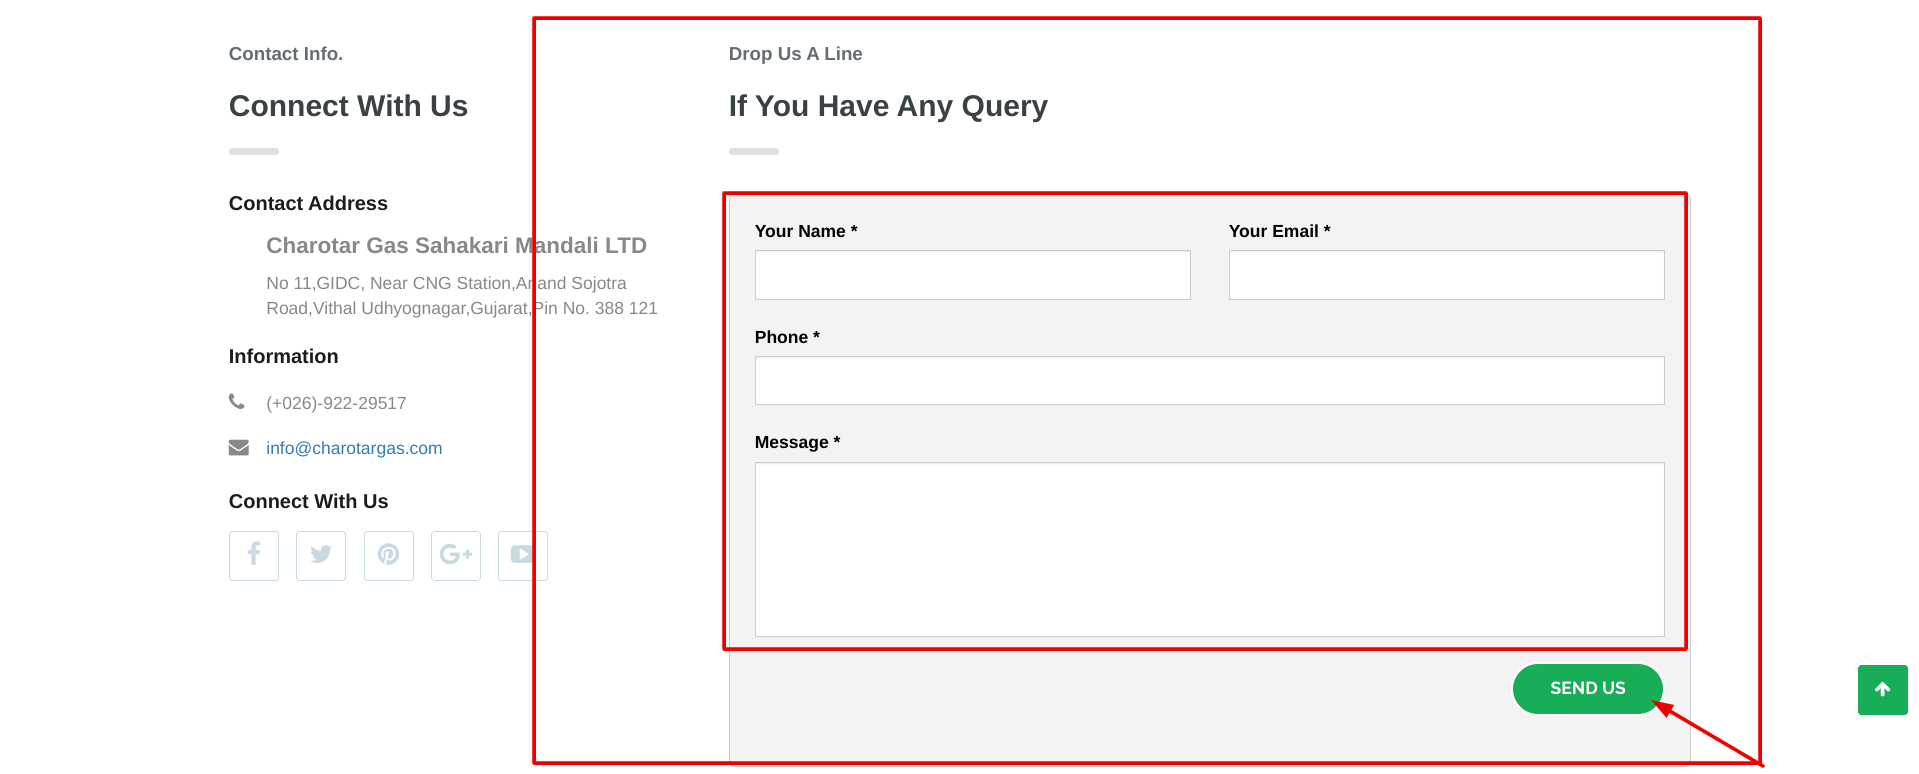Click the phone handset icon
Image resolution: width=1919 pixels, height=774 pixels.
click(x=237, y=402)
